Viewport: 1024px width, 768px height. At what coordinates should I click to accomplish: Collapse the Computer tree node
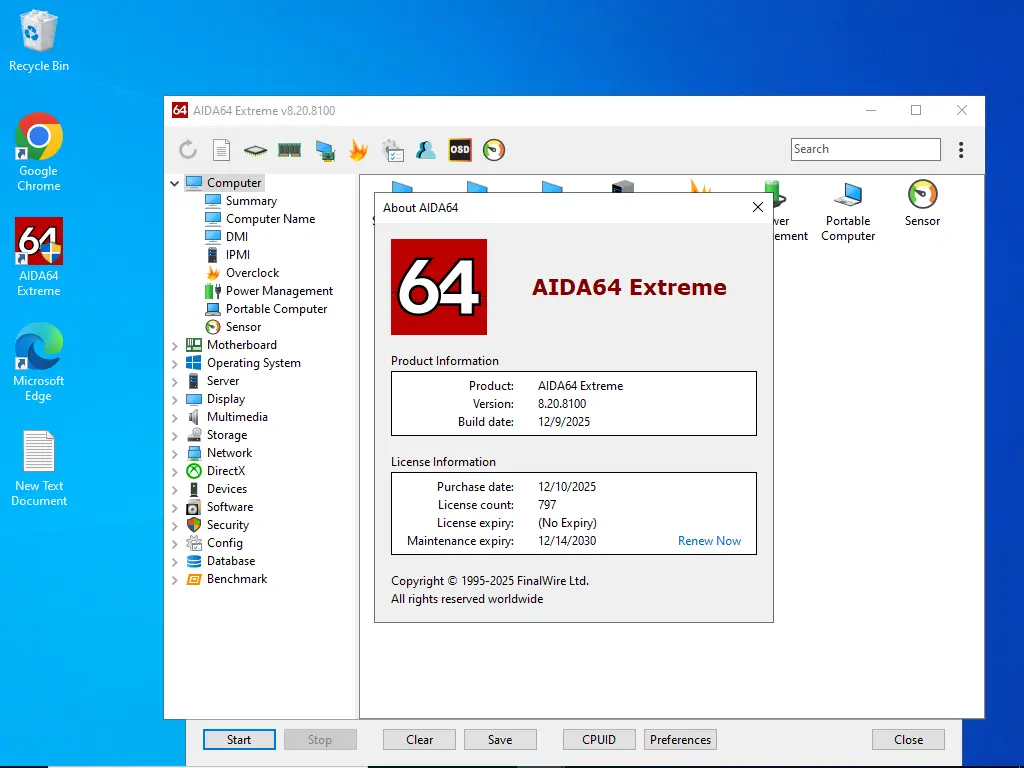[x=174, y=184]
